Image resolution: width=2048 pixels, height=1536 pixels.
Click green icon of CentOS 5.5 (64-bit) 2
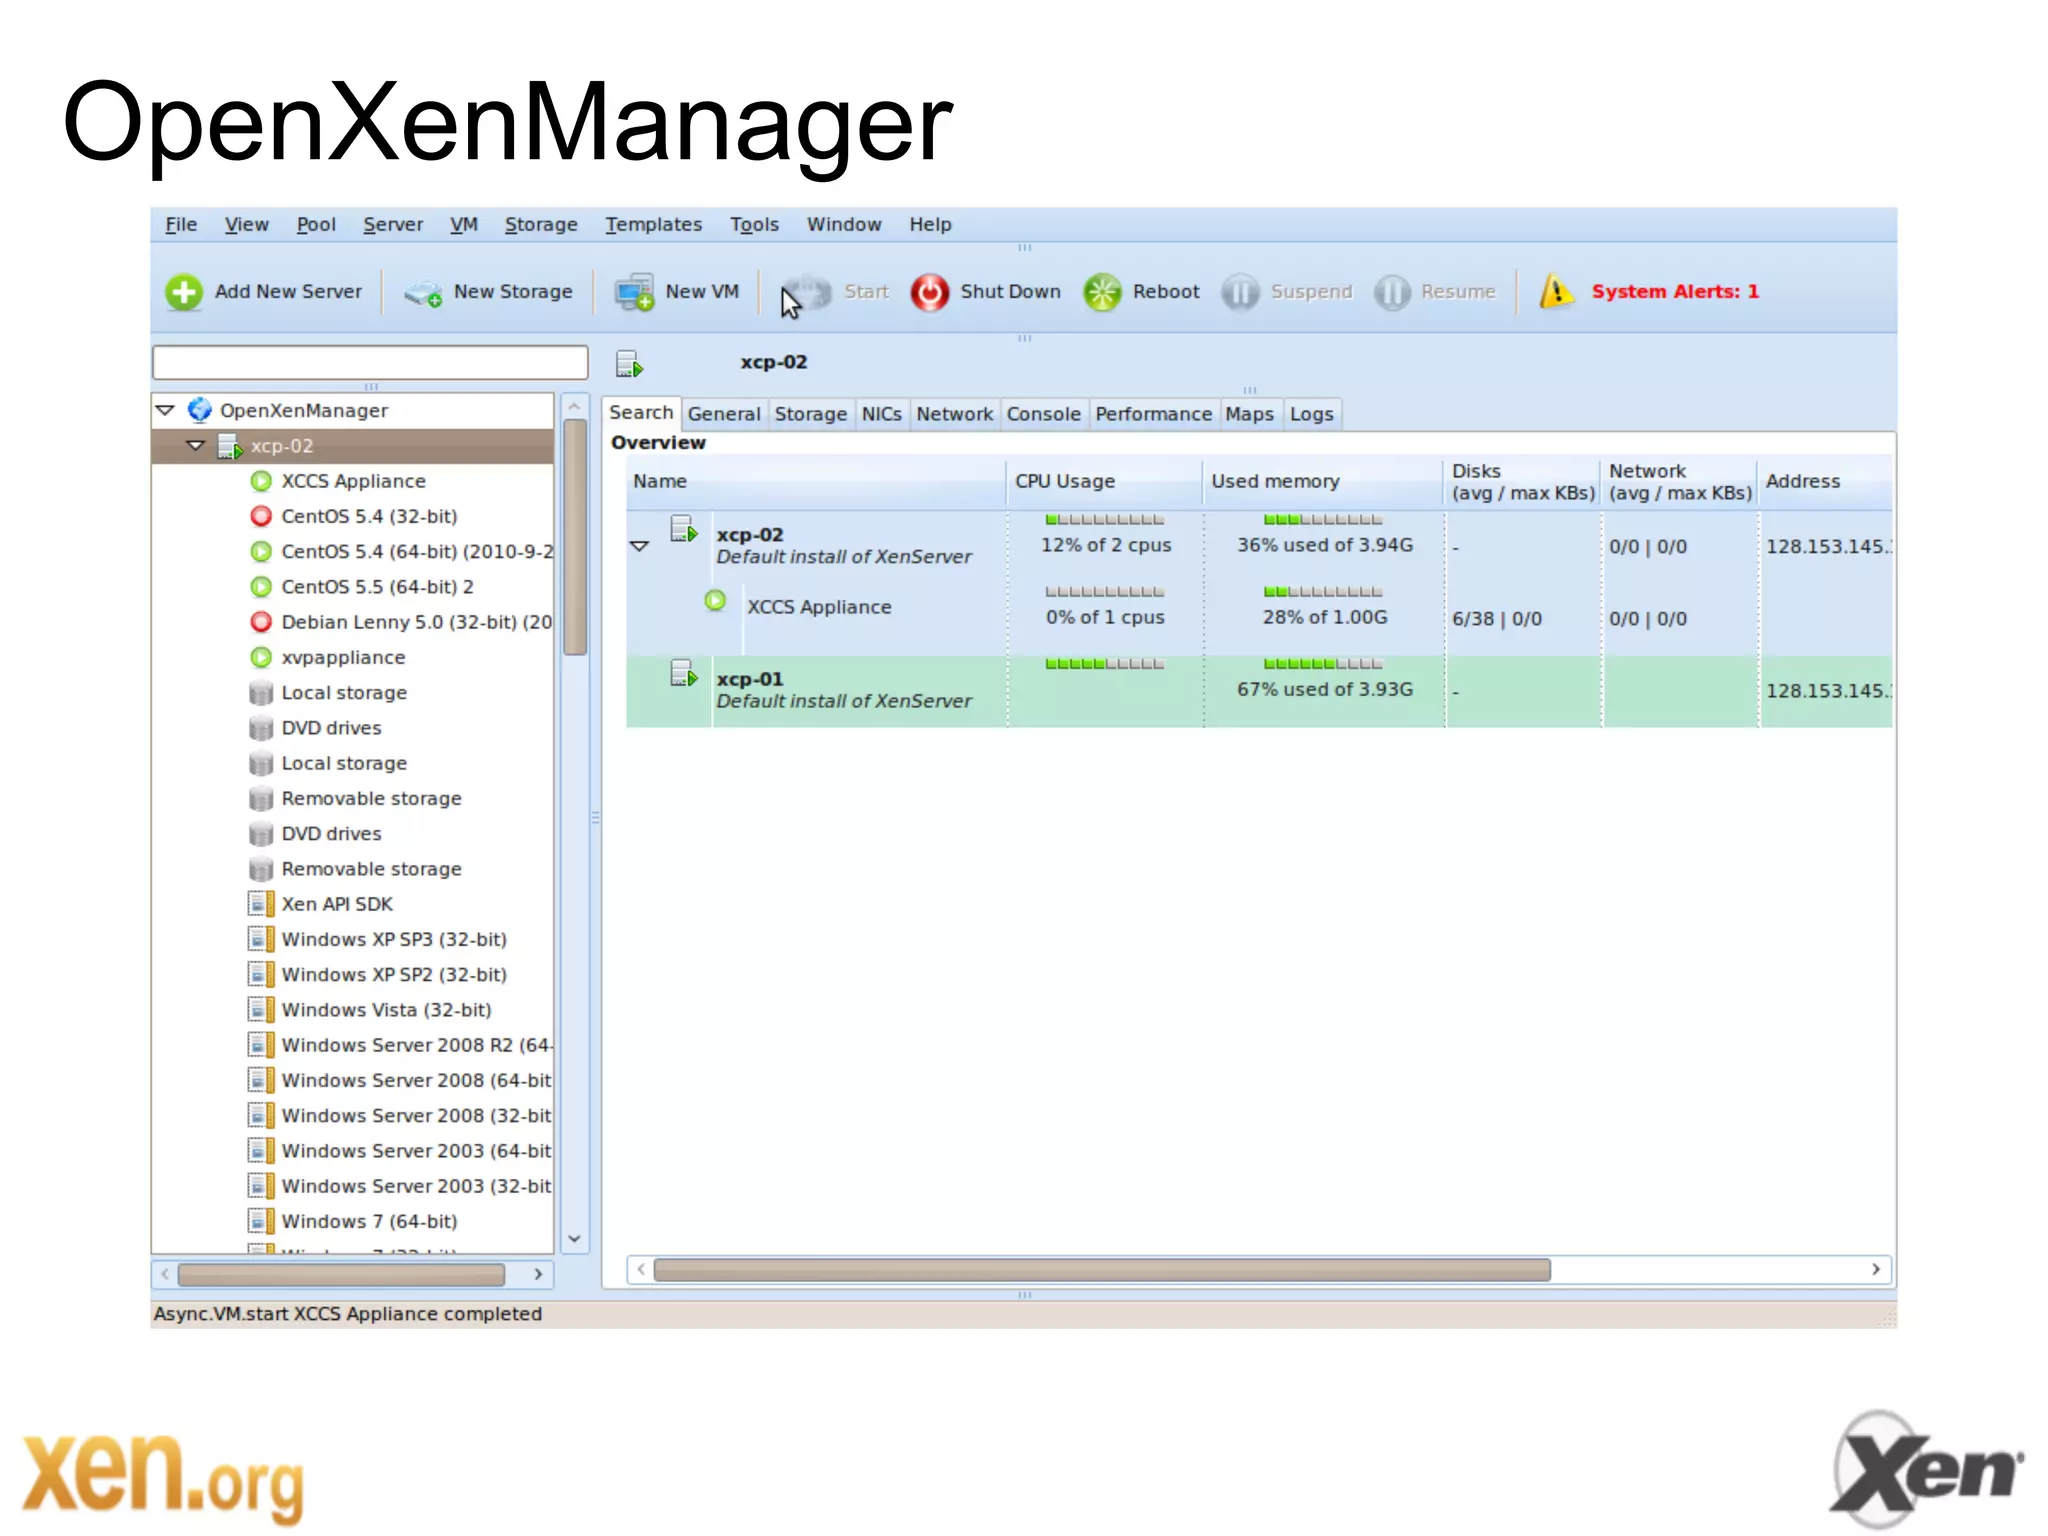pyautogui.click(x=261, y=587)
